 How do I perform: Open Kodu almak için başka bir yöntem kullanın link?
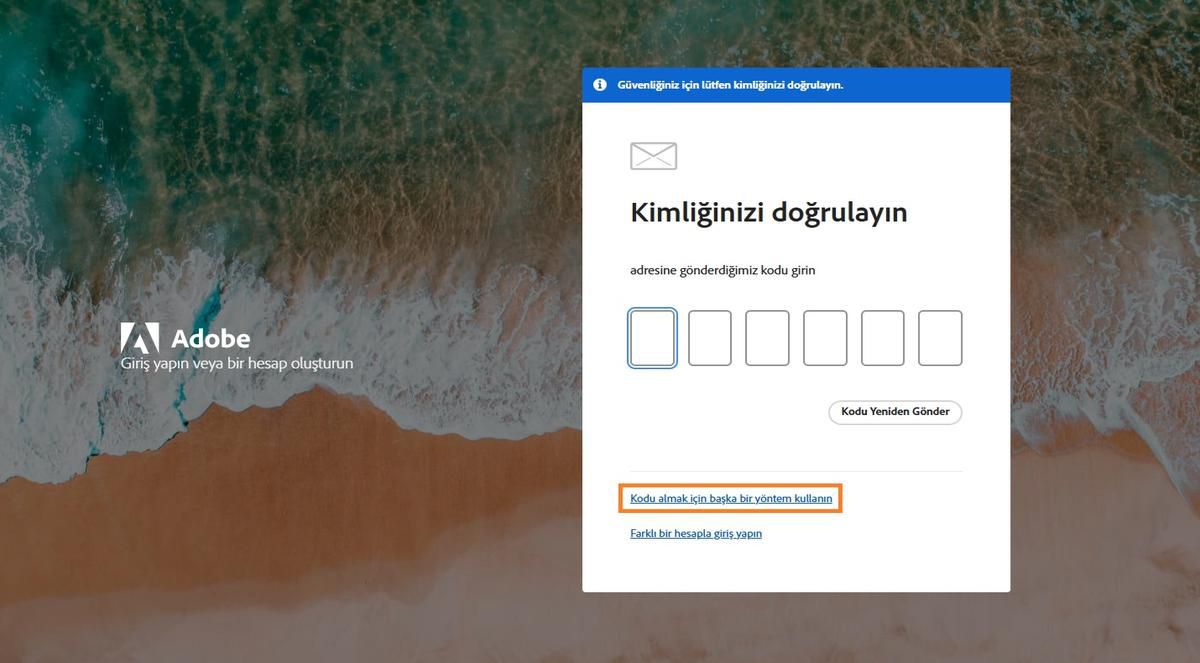[x=731, y=497]
